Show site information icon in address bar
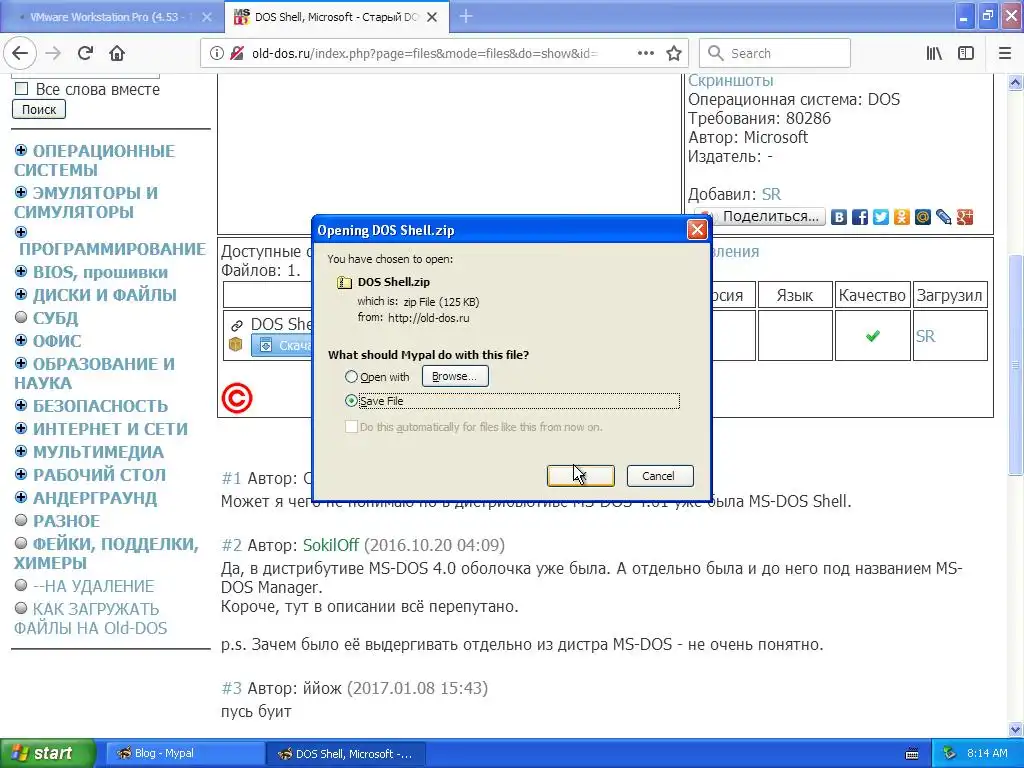Screen dimensions: 1024x768 tap(217, 54)
